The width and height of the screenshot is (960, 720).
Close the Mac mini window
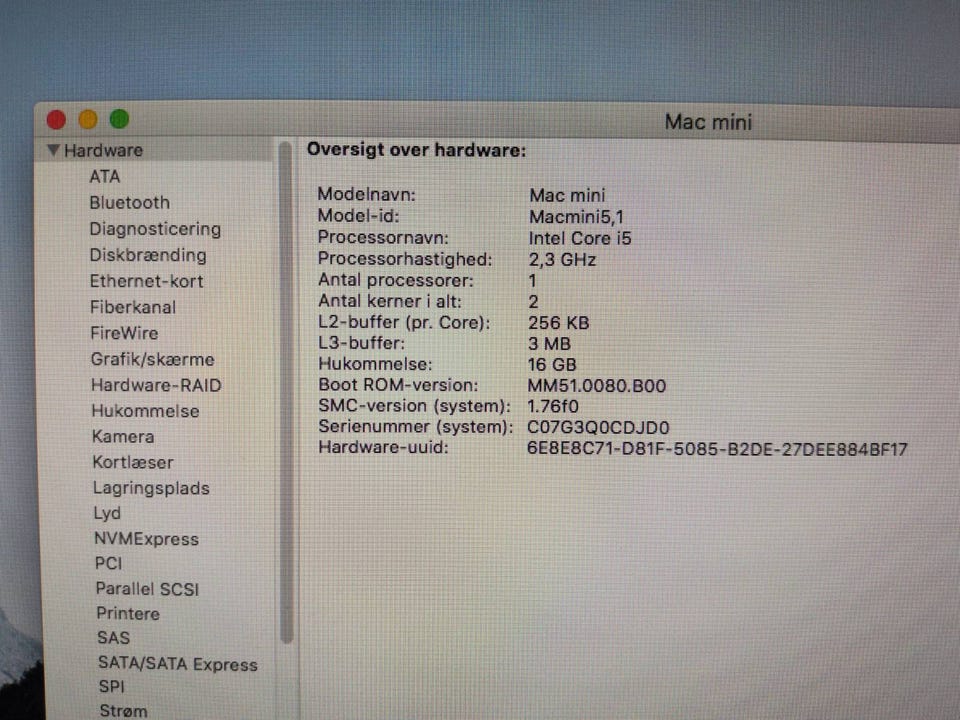56,119
